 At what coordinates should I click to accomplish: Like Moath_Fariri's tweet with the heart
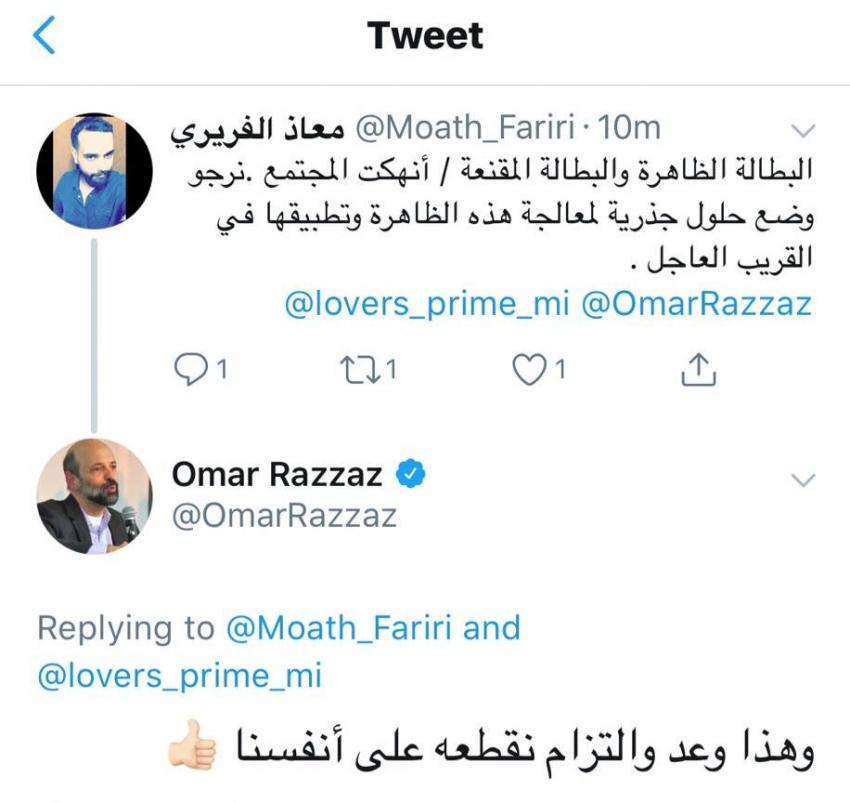[527, 370]
